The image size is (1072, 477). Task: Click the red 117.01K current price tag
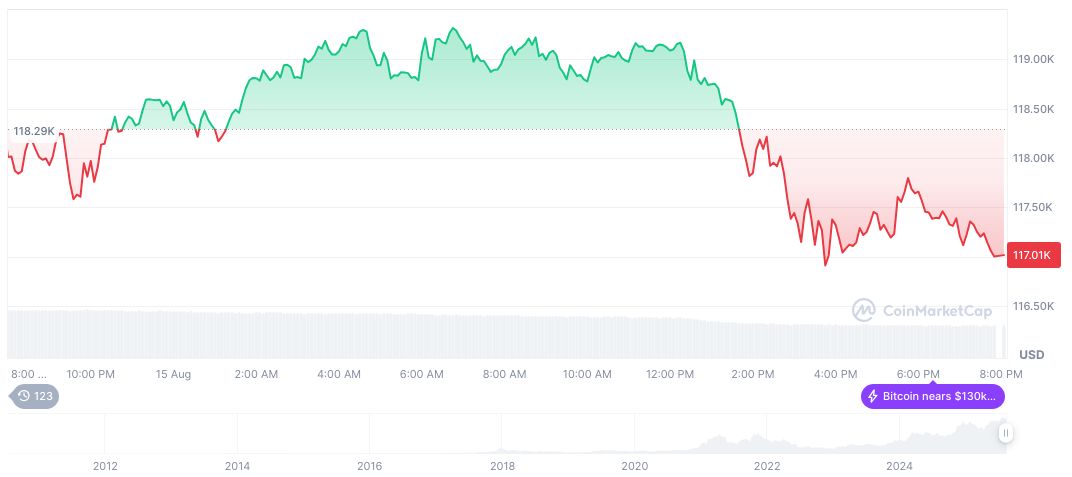point(1032,255)
